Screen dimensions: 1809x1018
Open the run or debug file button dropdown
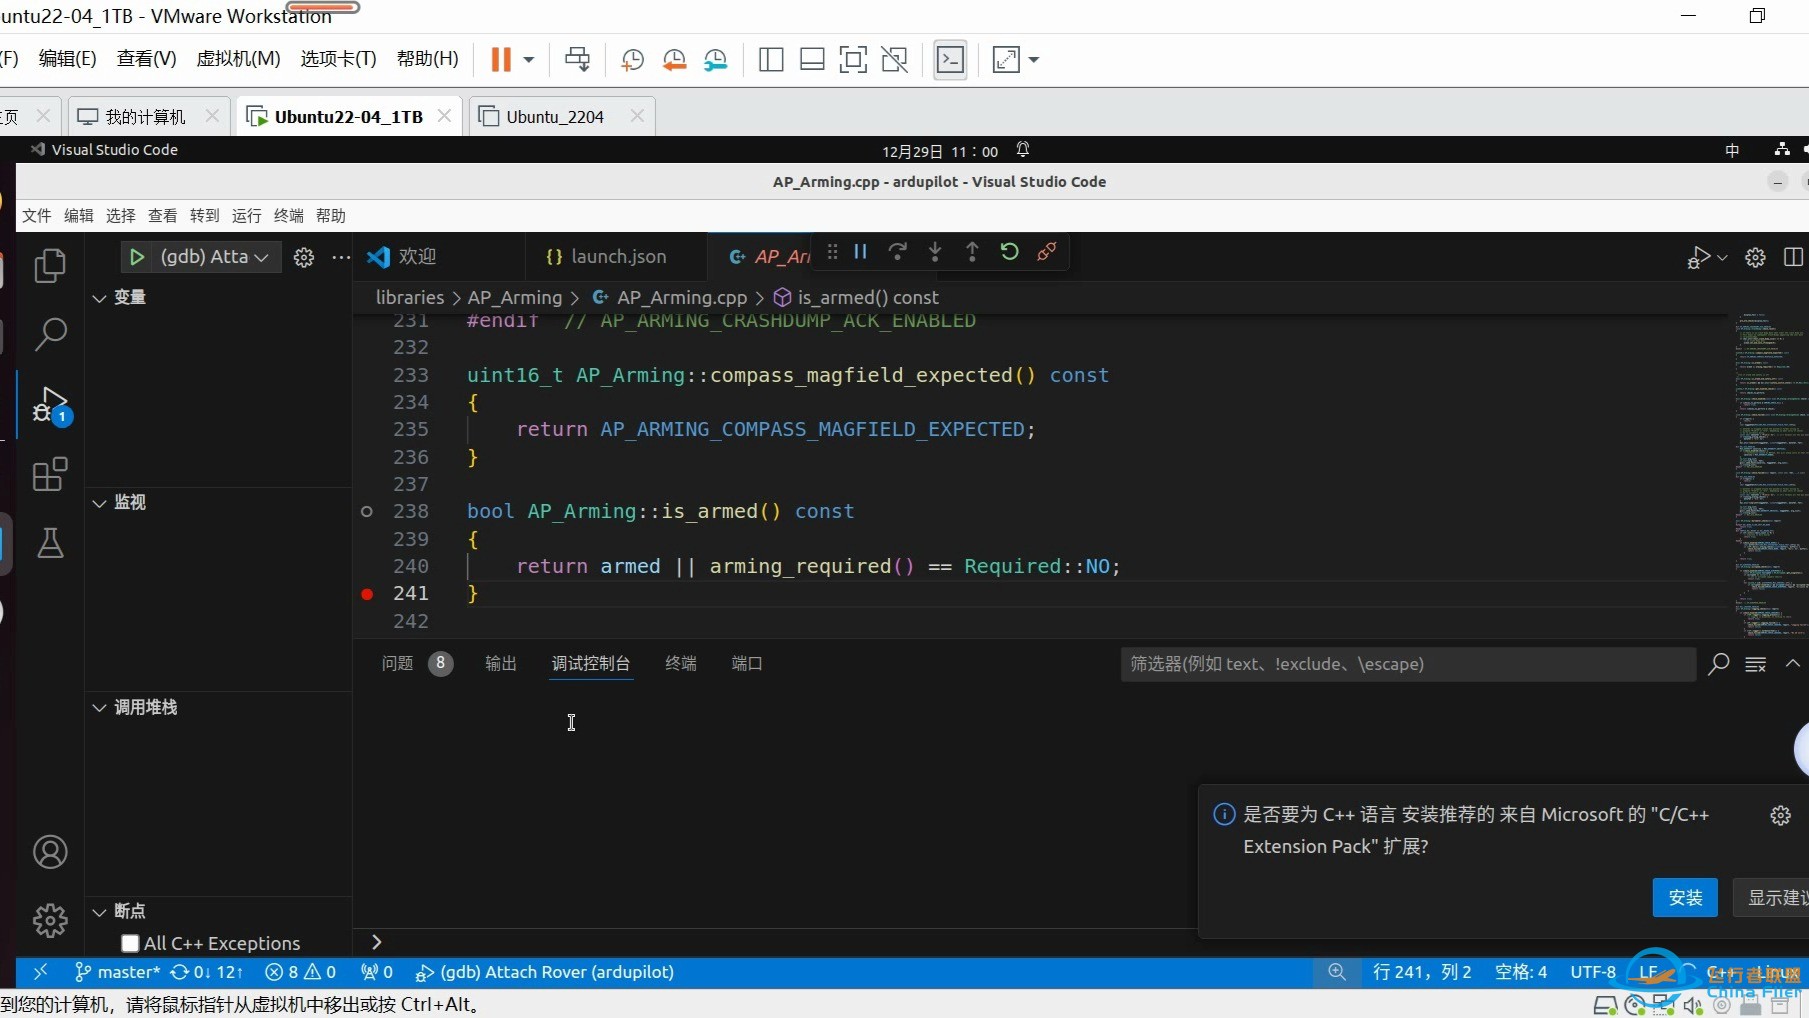coord(1722,258)
